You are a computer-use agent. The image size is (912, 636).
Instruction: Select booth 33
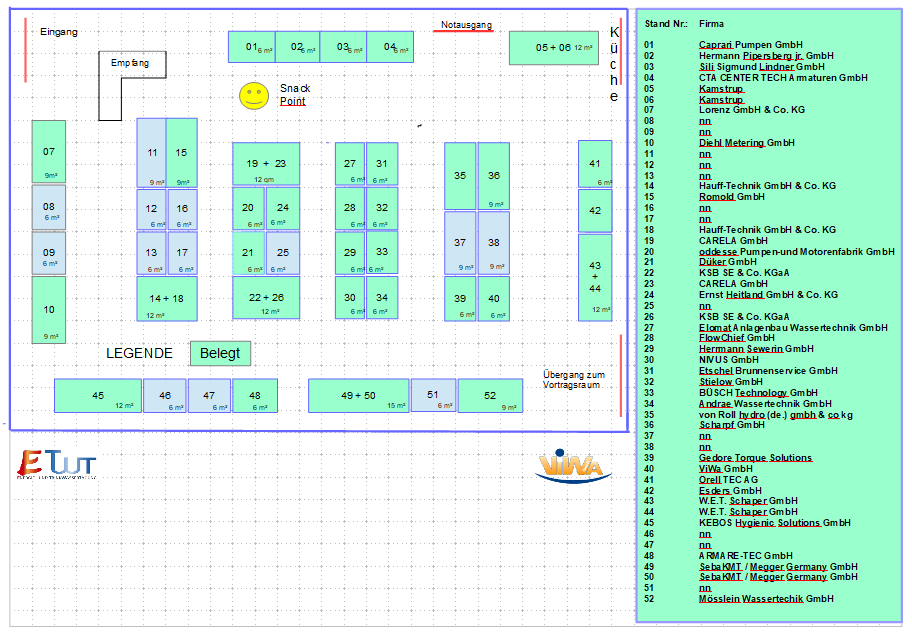[x=382, y=253]
